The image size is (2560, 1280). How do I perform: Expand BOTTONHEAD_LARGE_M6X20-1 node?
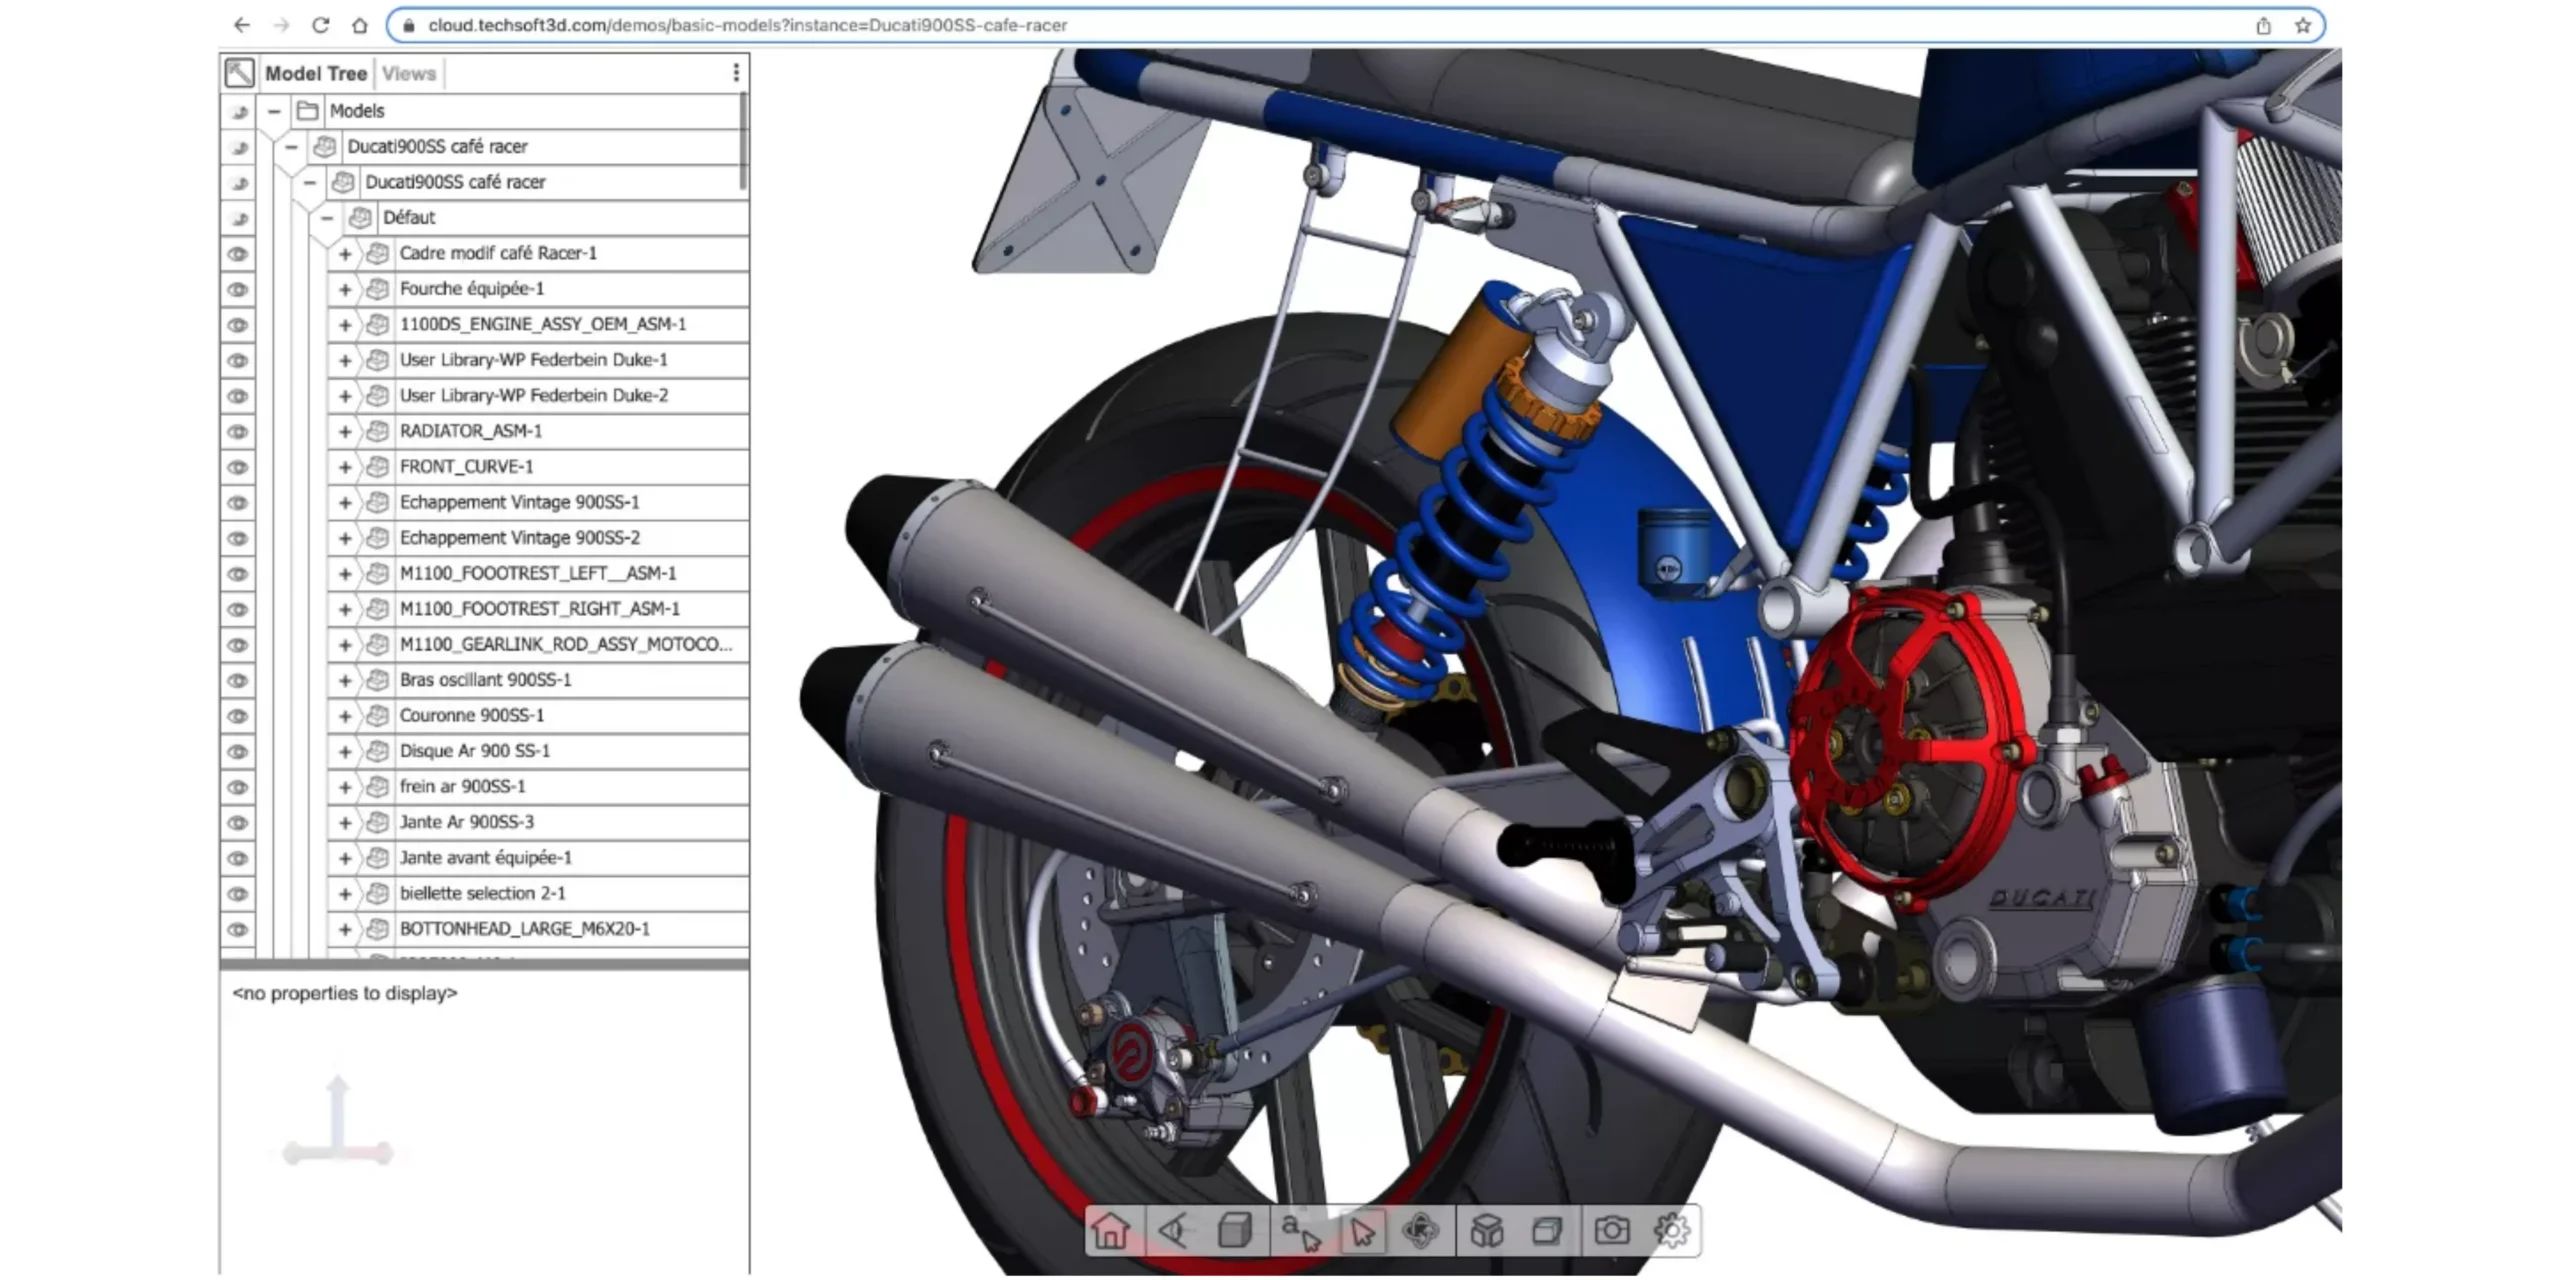[345, 929]
